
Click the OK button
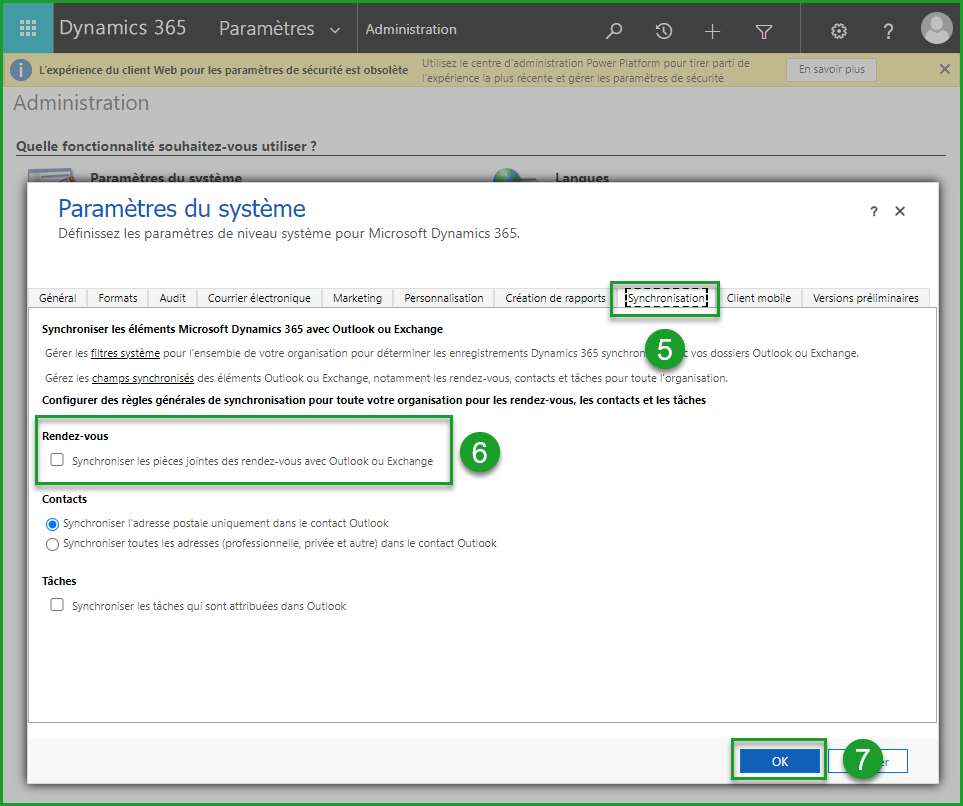[780, 761]
